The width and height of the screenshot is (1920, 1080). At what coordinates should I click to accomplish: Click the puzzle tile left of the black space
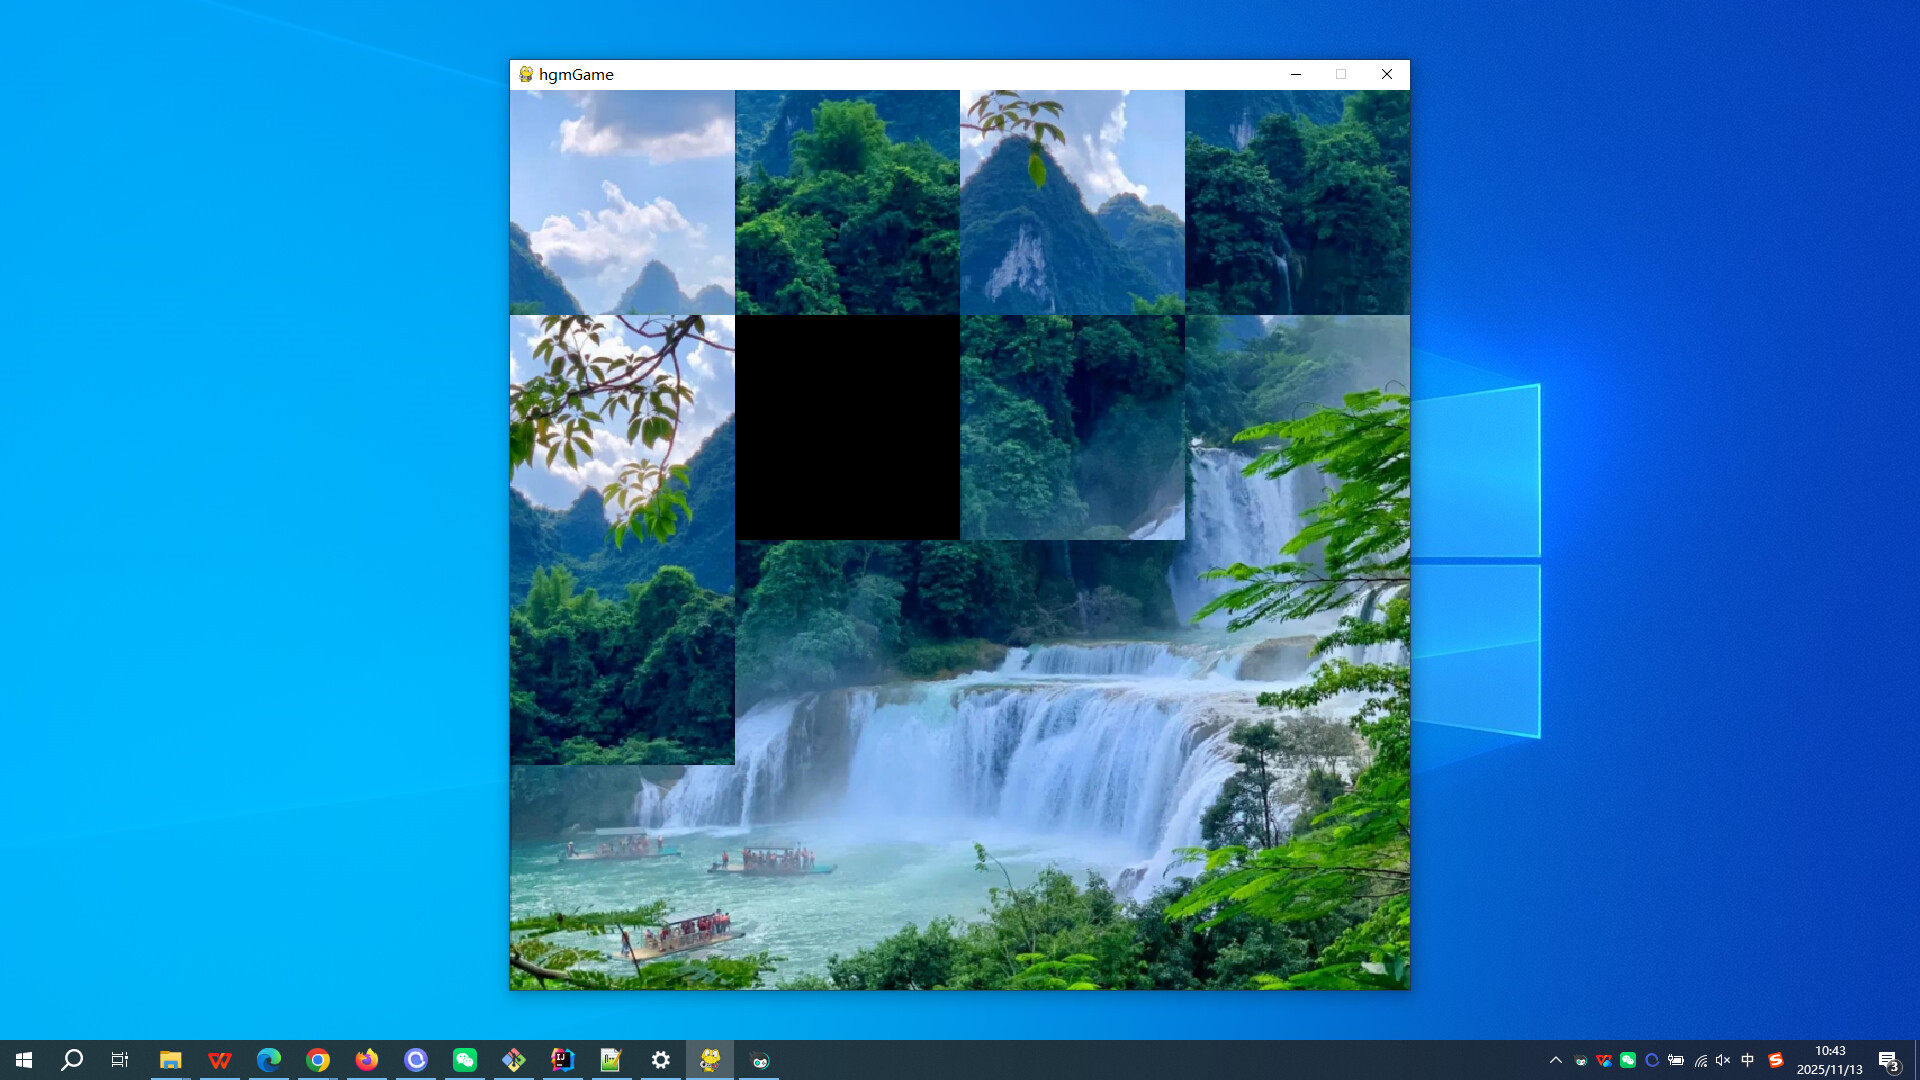[x=622, y=427]
